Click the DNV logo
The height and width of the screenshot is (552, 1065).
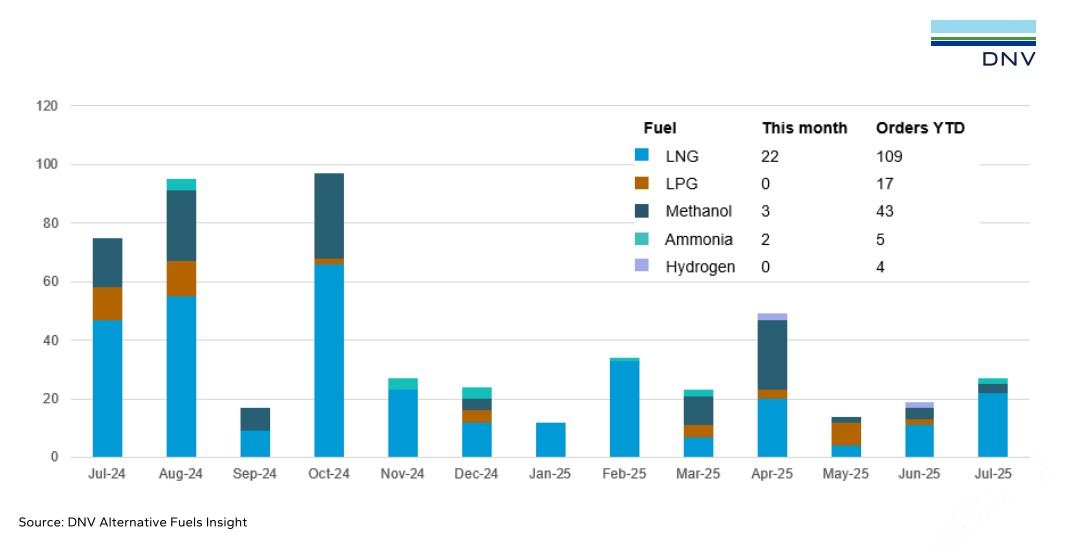[x=983, y=43]
